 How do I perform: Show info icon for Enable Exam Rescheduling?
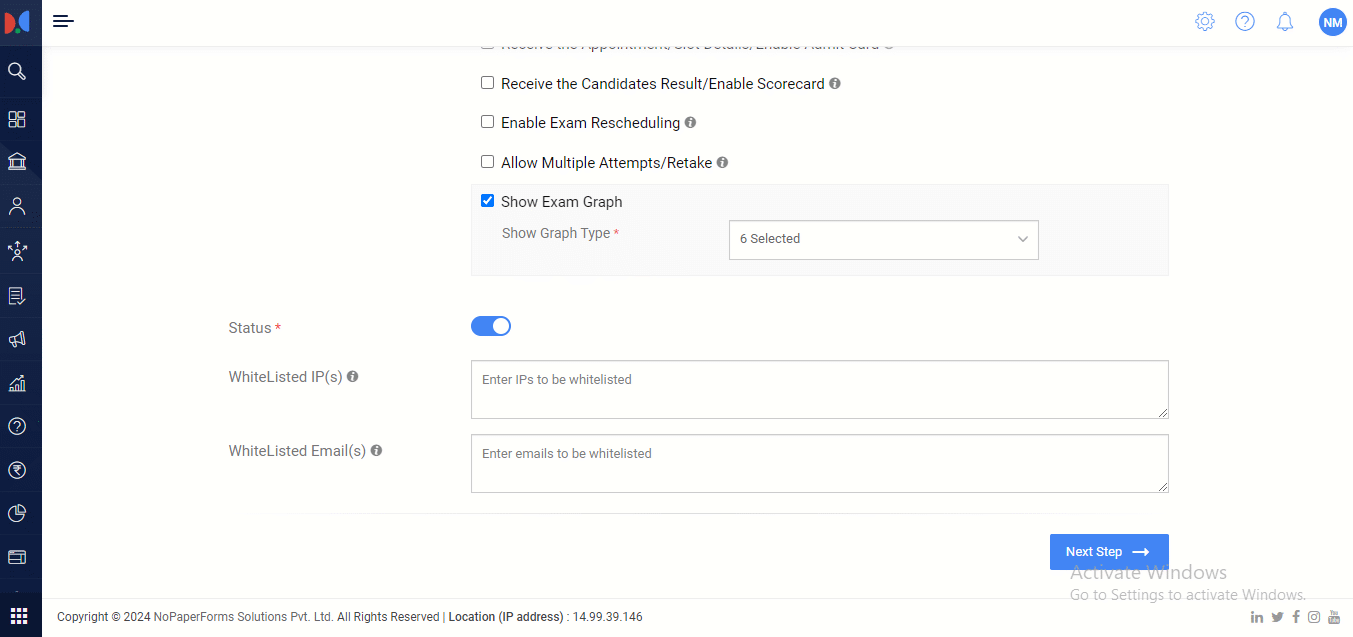(690, 123)
